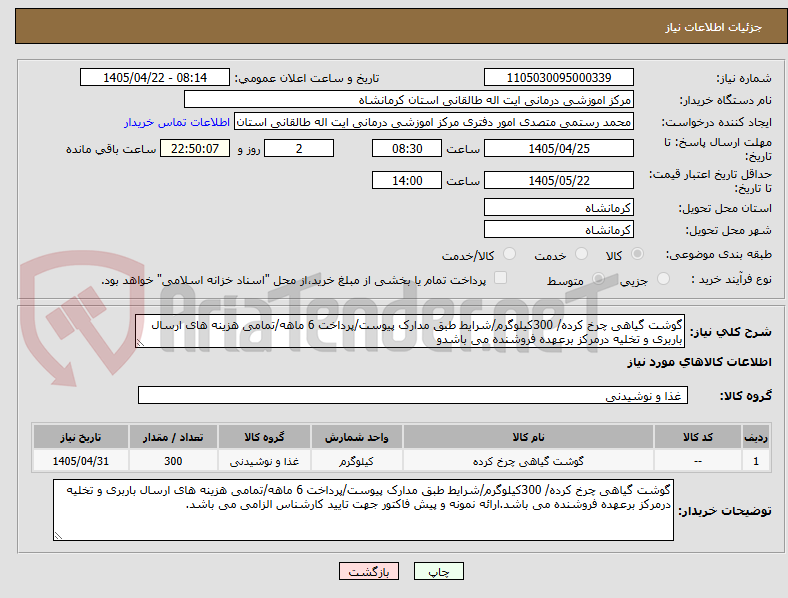Click the تعداد / مقدار column header

(x=173, y=437)
